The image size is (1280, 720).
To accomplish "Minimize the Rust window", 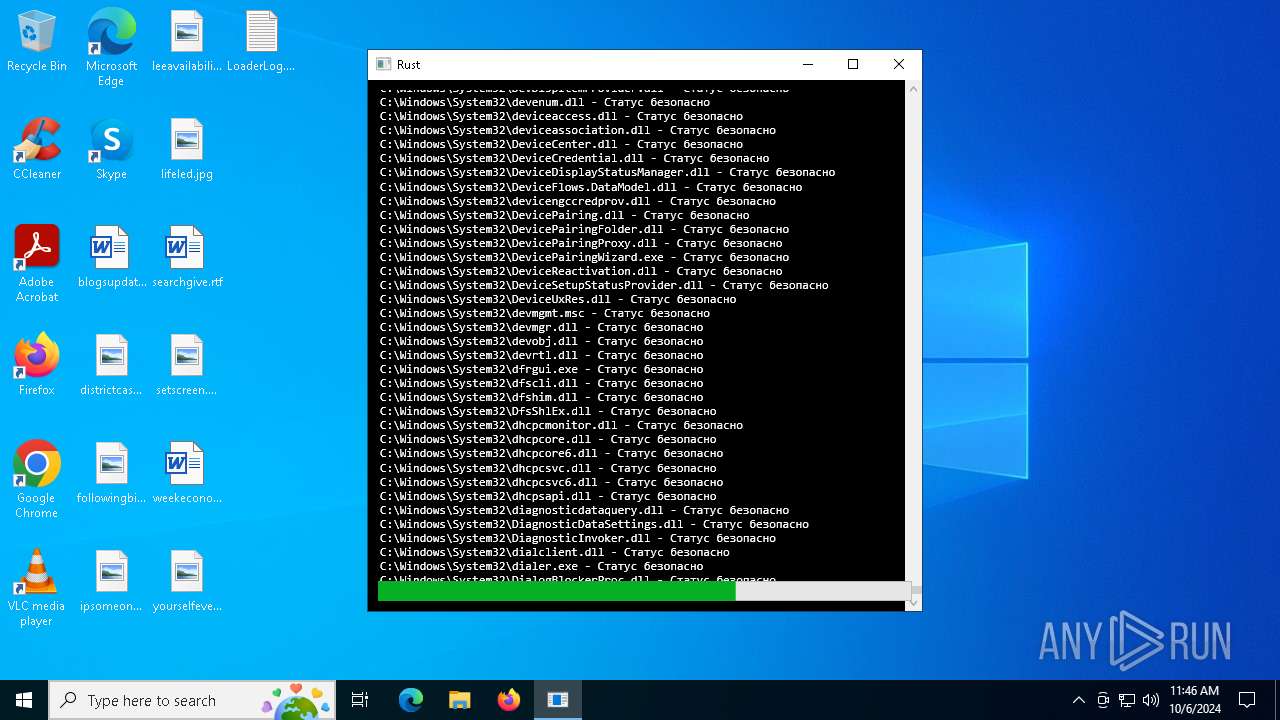I will 807,64.
